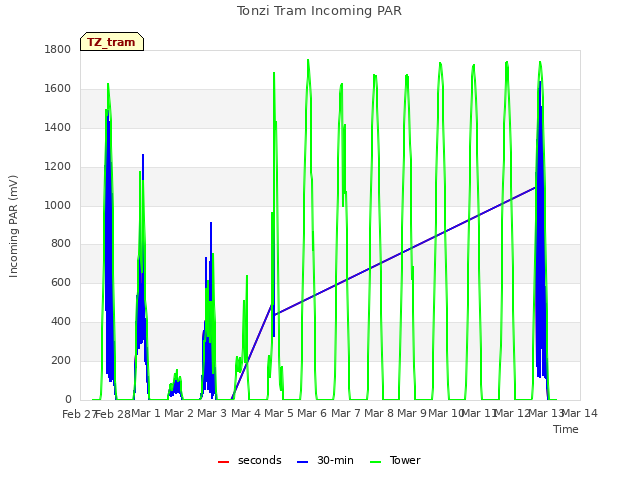Click the Mar 9 x-axis date label
This screenshot has height=480, width=640.
coord(412,413)
